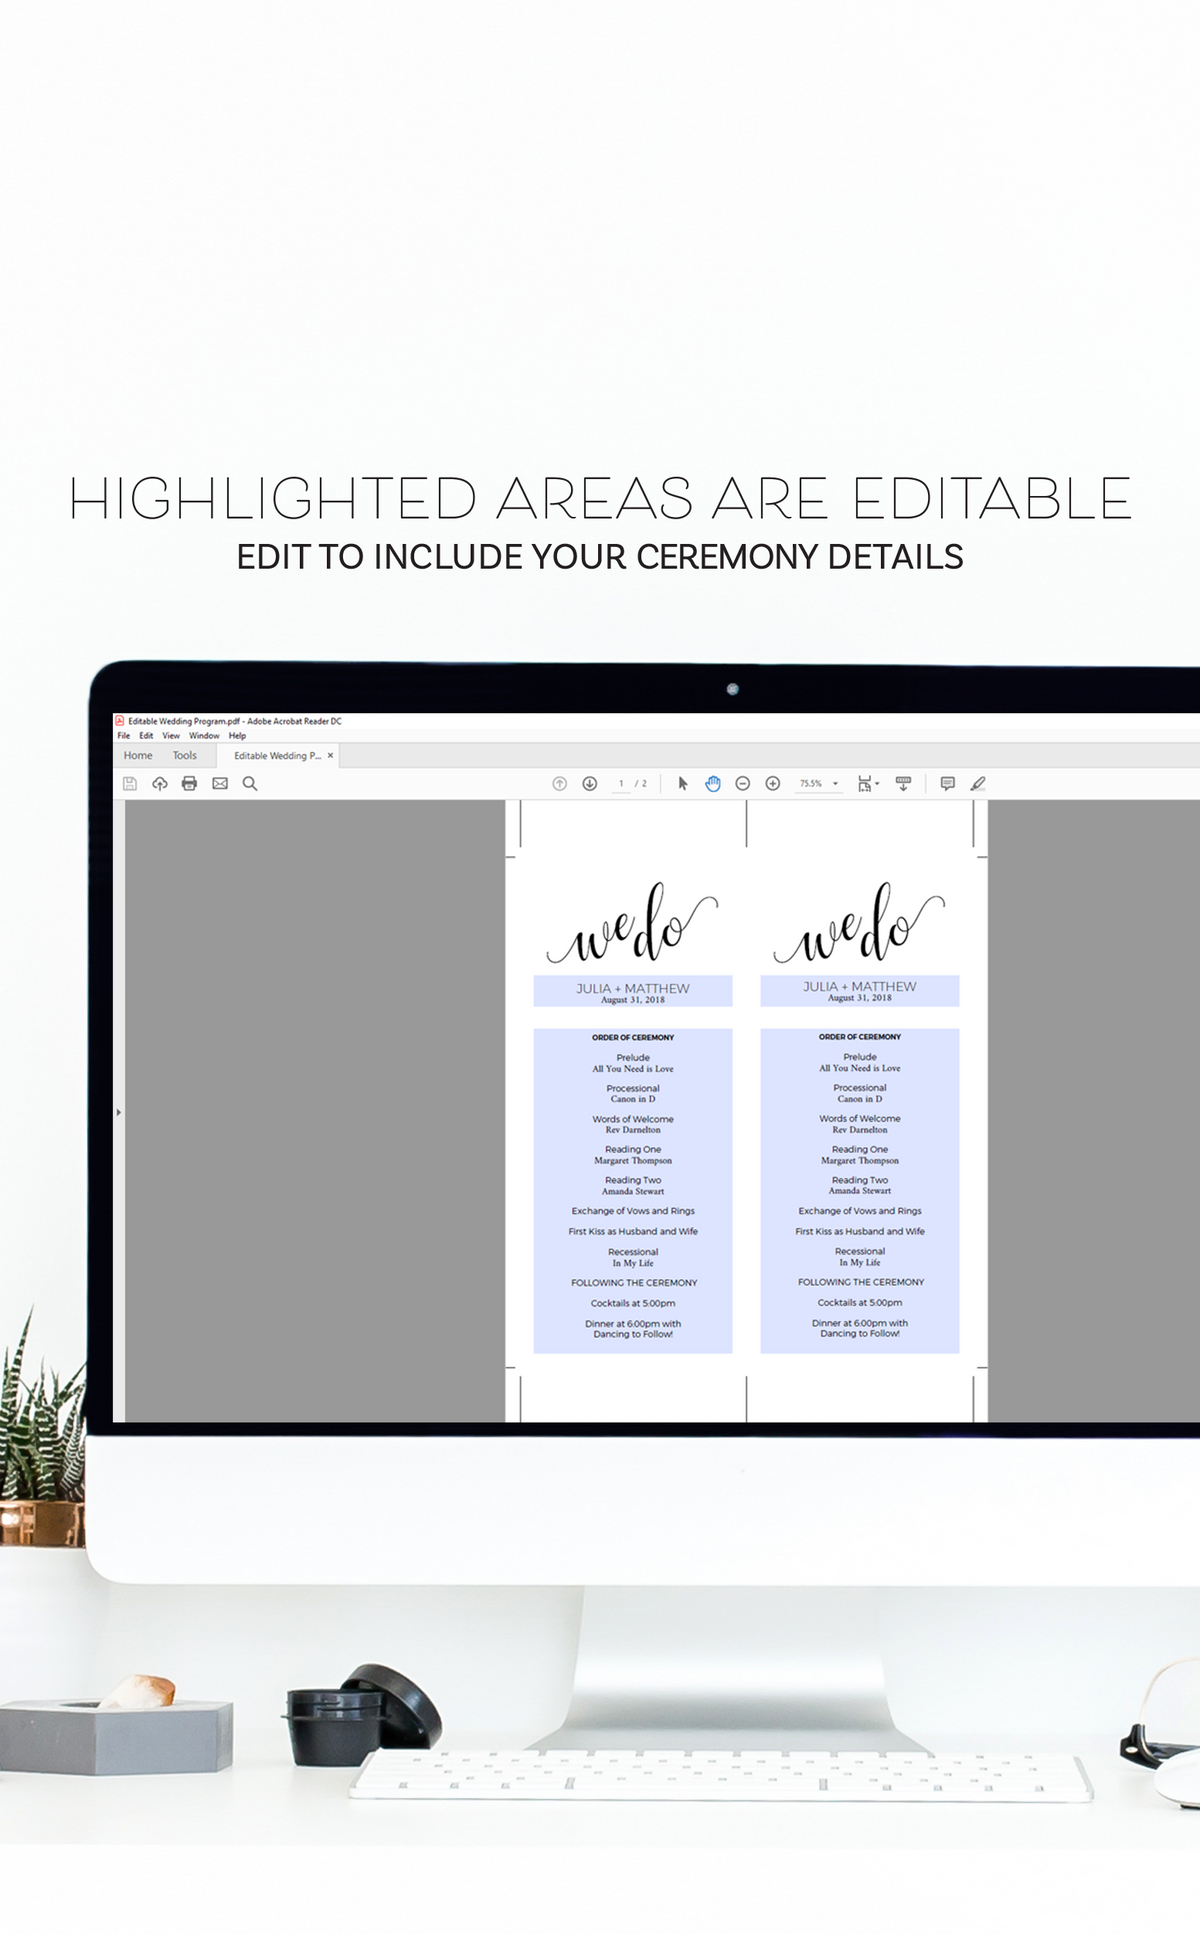The width and height of the screenshot is (1200, 1934).
Task: Click the Save file icon
Action: pyautogui.click(x=130, y=784)
